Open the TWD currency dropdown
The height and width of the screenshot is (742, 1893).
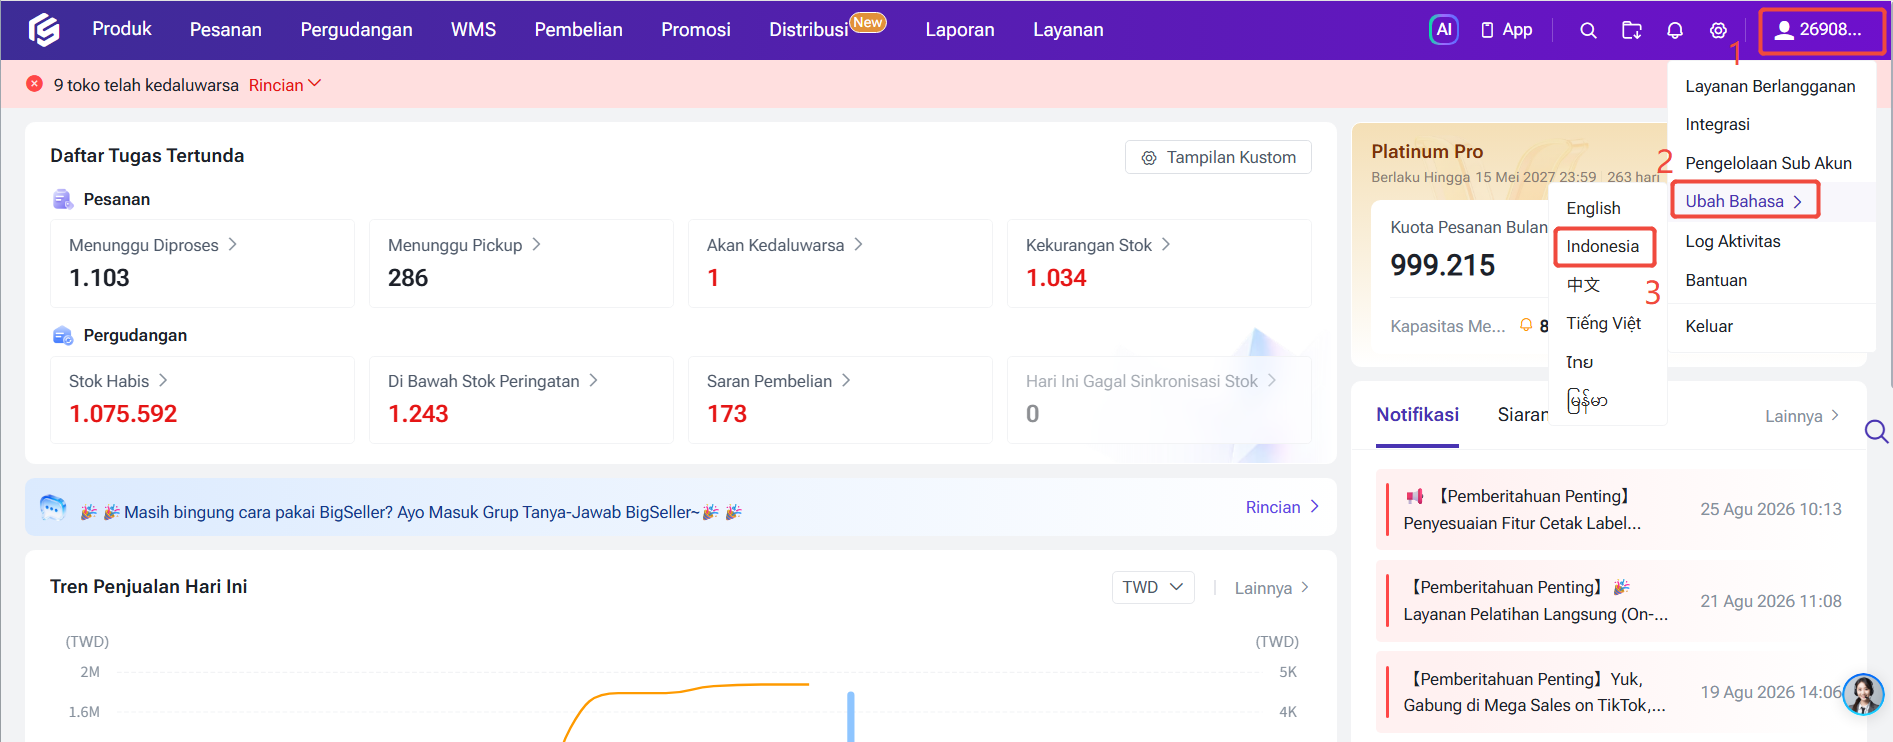tap(1153, 587)
